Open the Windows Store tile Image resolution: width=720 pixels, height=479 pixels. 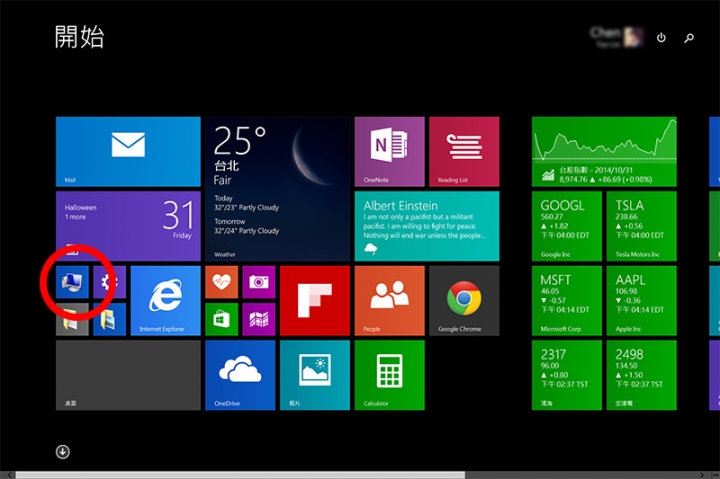point(221,319)
